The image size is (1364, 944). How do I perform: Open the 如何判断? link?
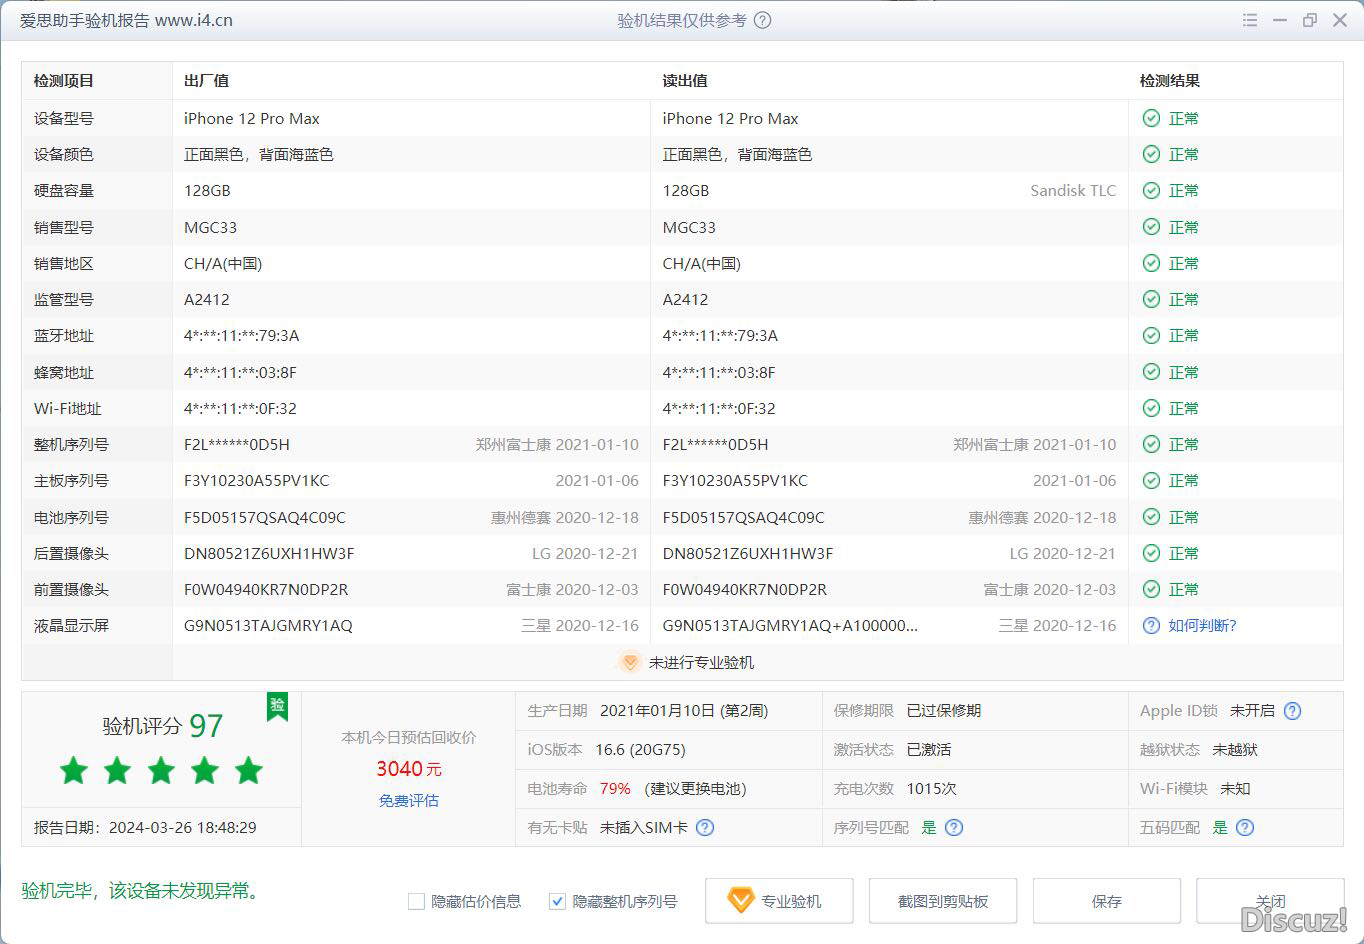click(1203, 625)
